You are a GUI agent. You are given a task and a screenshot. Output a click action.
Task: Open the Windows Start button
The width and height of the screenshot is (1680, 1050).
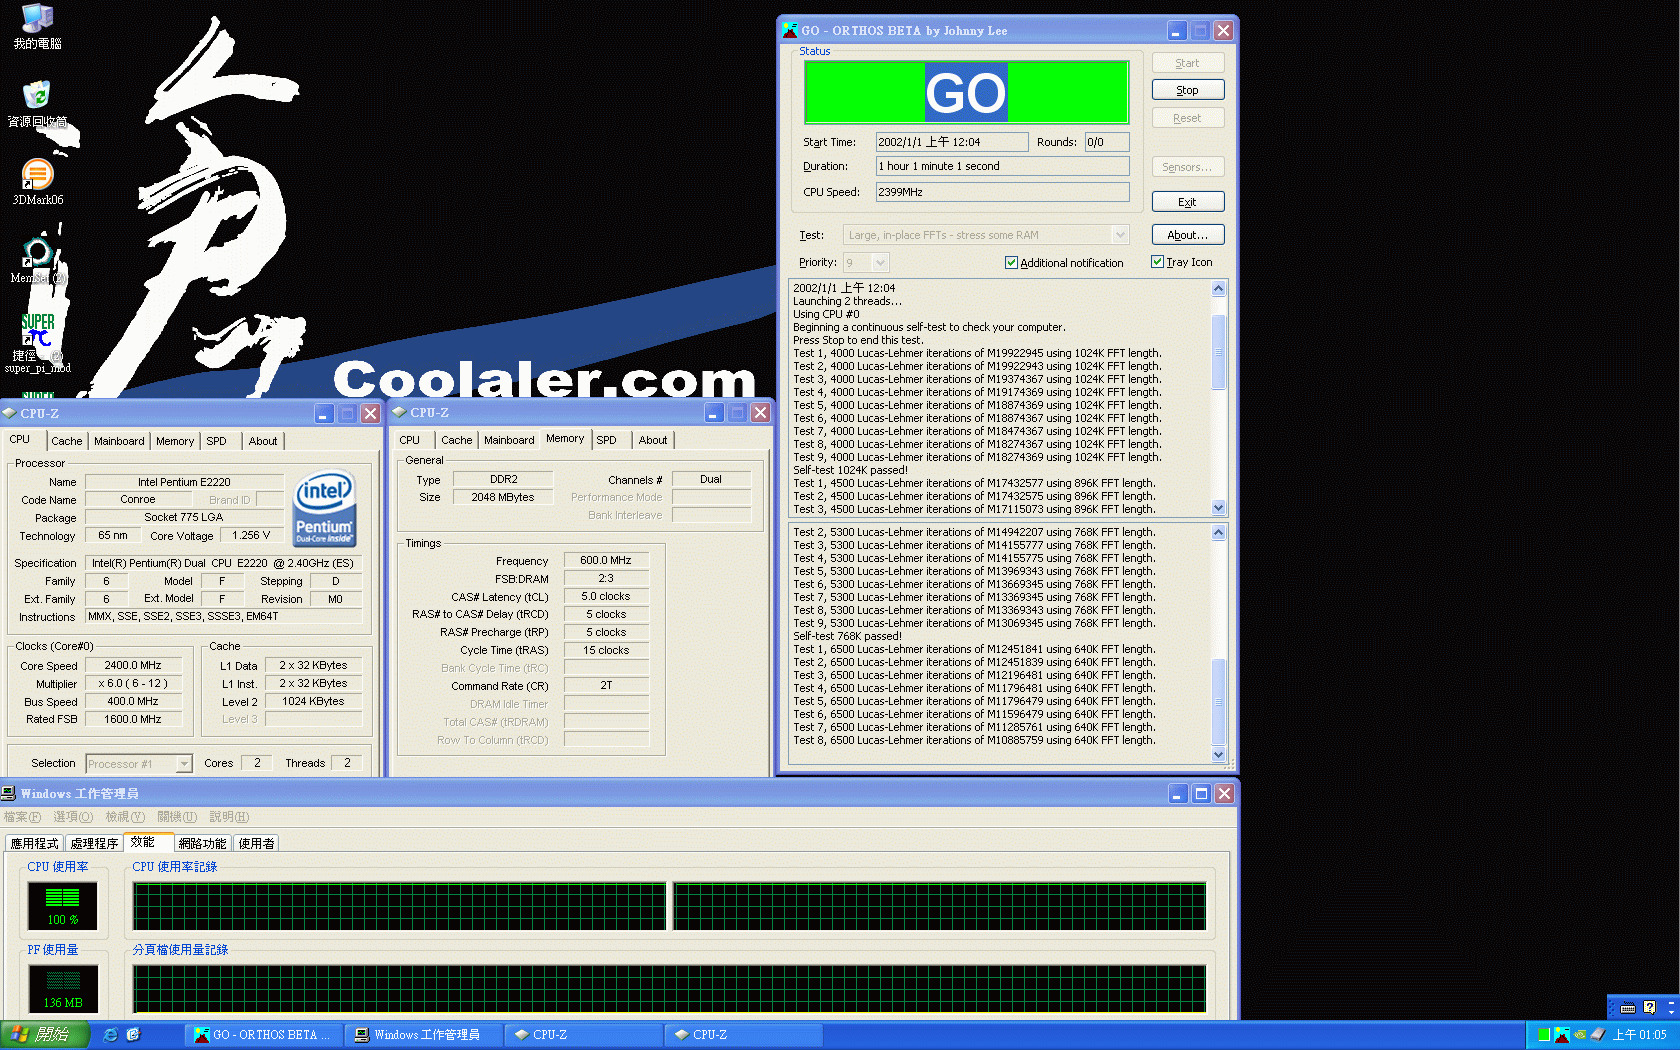coord(45,1035)
